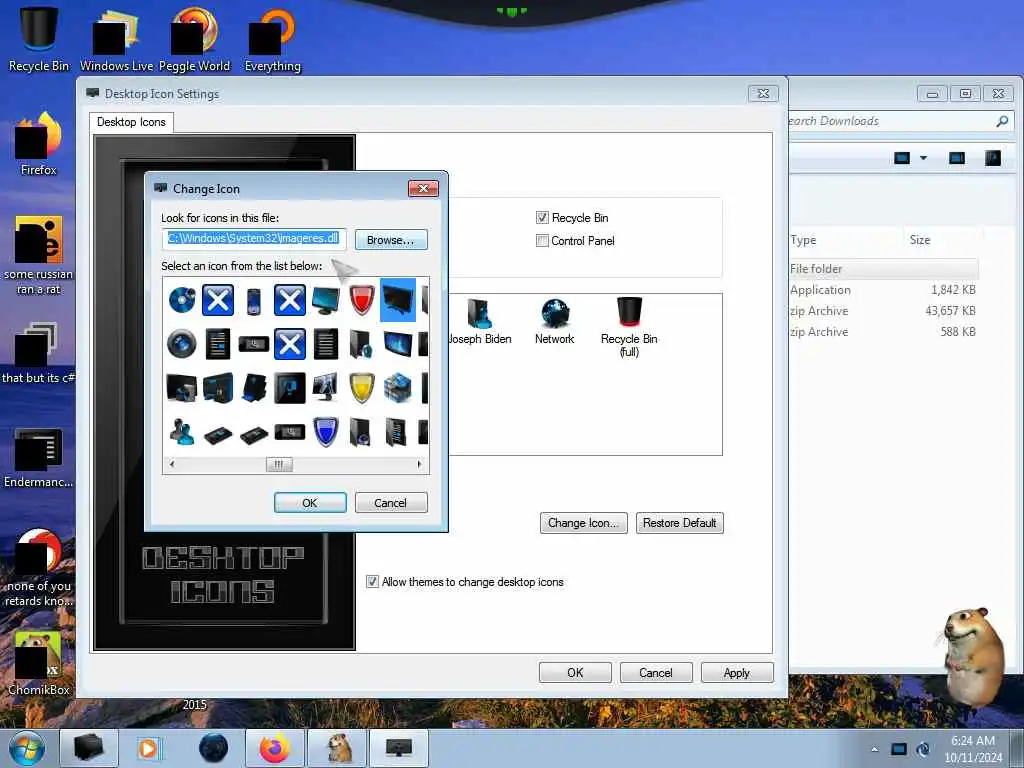Enable the Control Panel checkbox
This screenshot has width=1024, height=768.
point(542,240)
